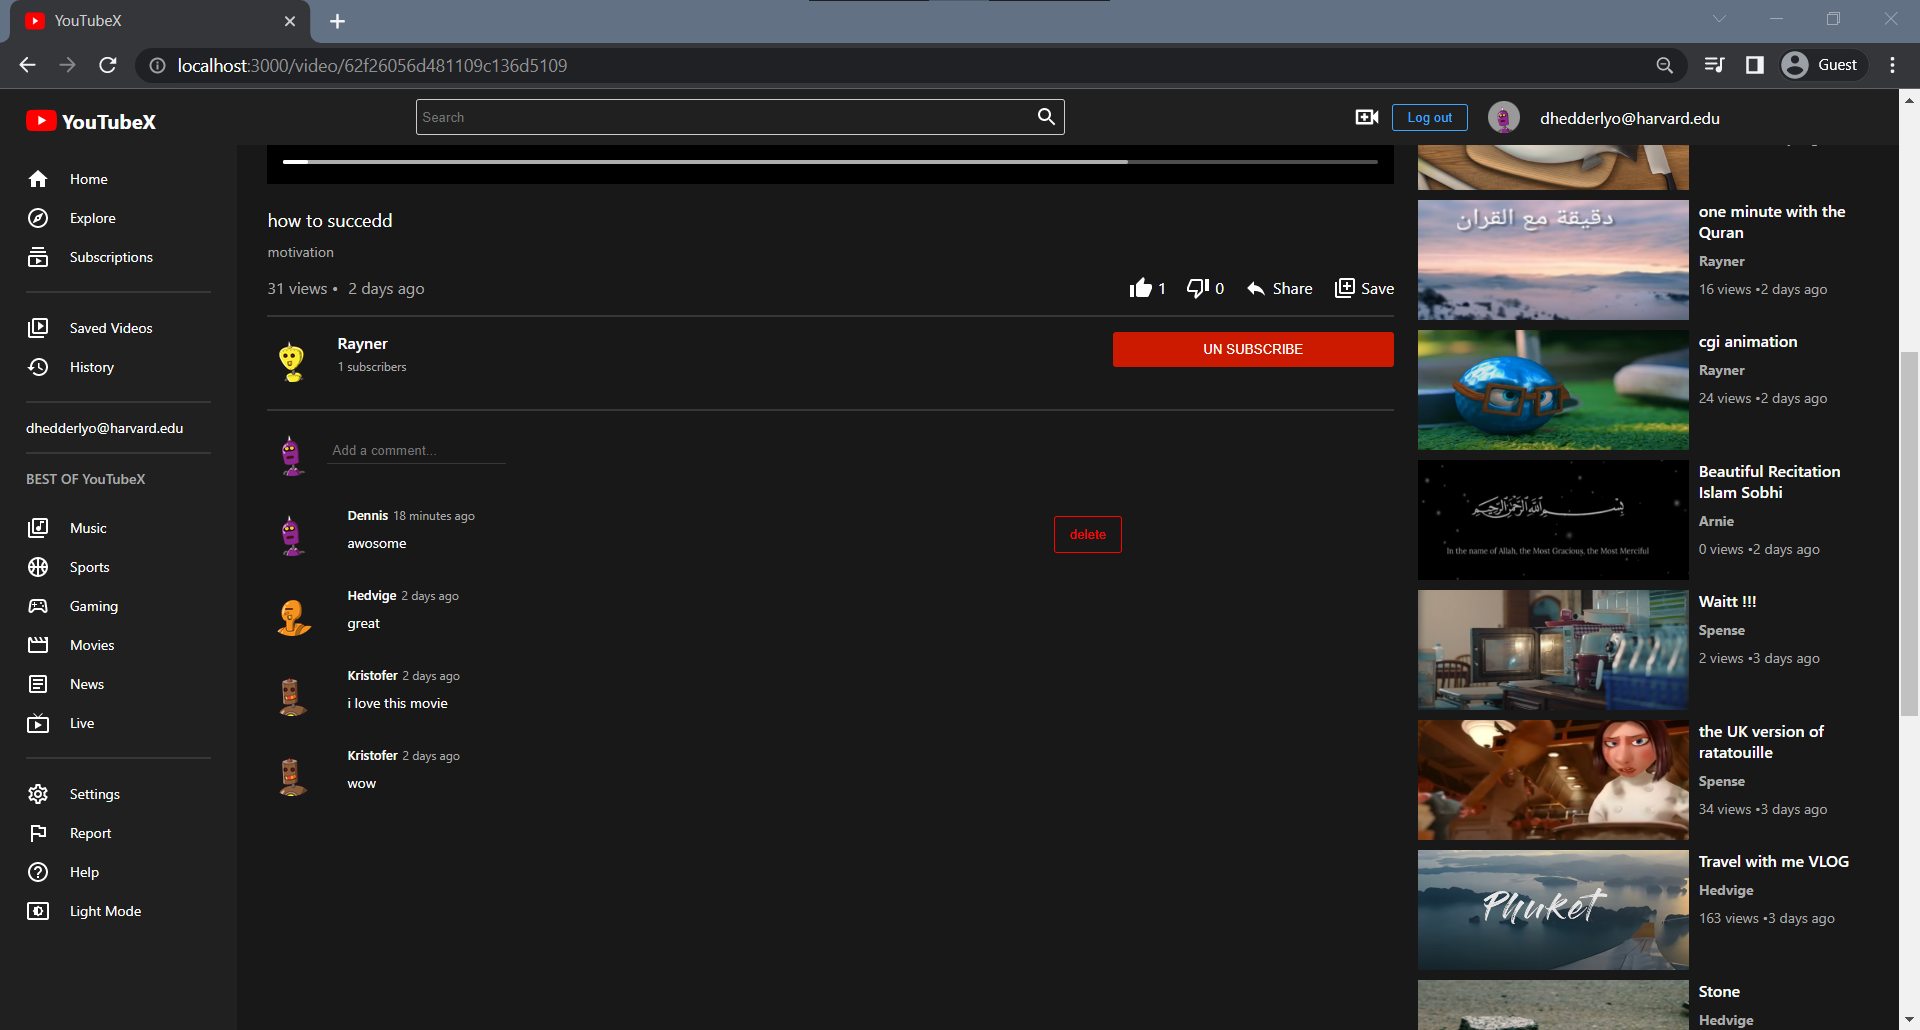
Task: Open 'one minute with the Quran' thumbnail
Action: (1553, 260)
